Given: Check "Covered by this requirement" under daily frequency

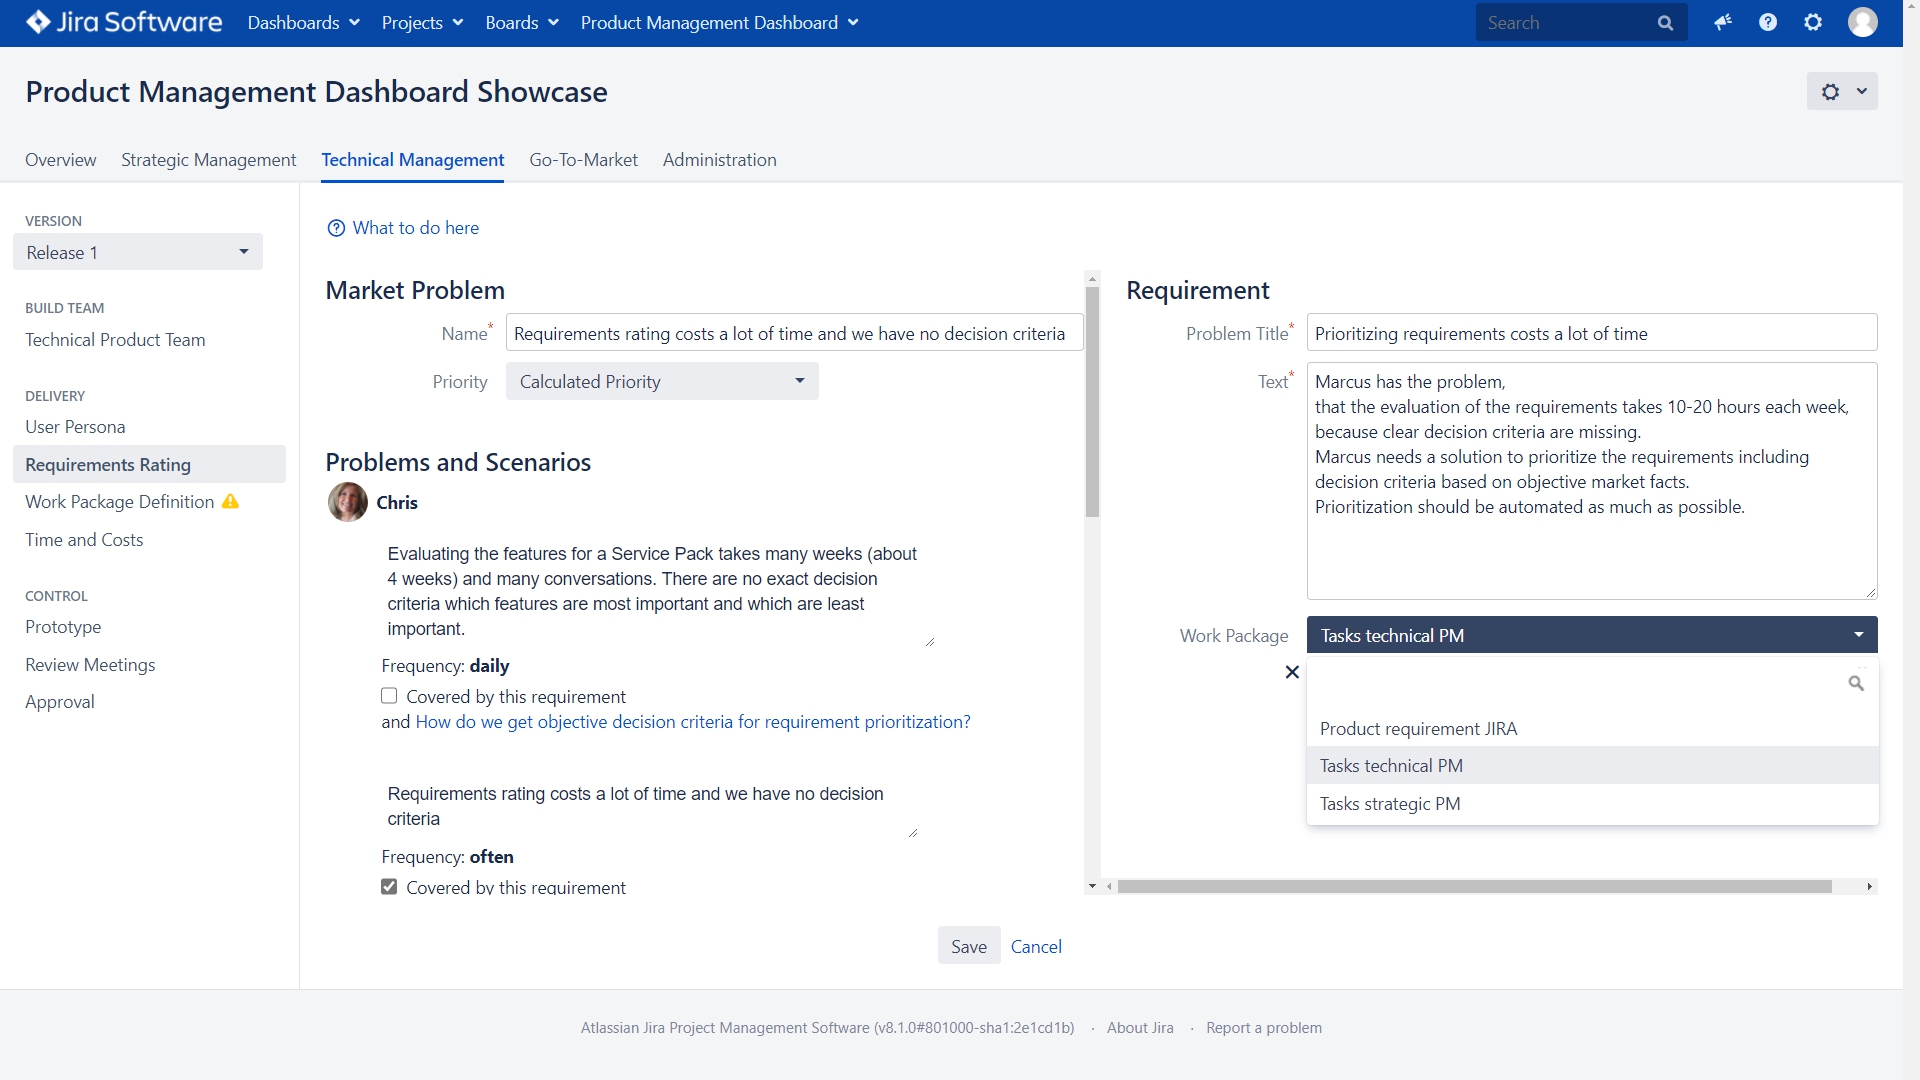Looking at the screenshot, I should coord(389,695).
